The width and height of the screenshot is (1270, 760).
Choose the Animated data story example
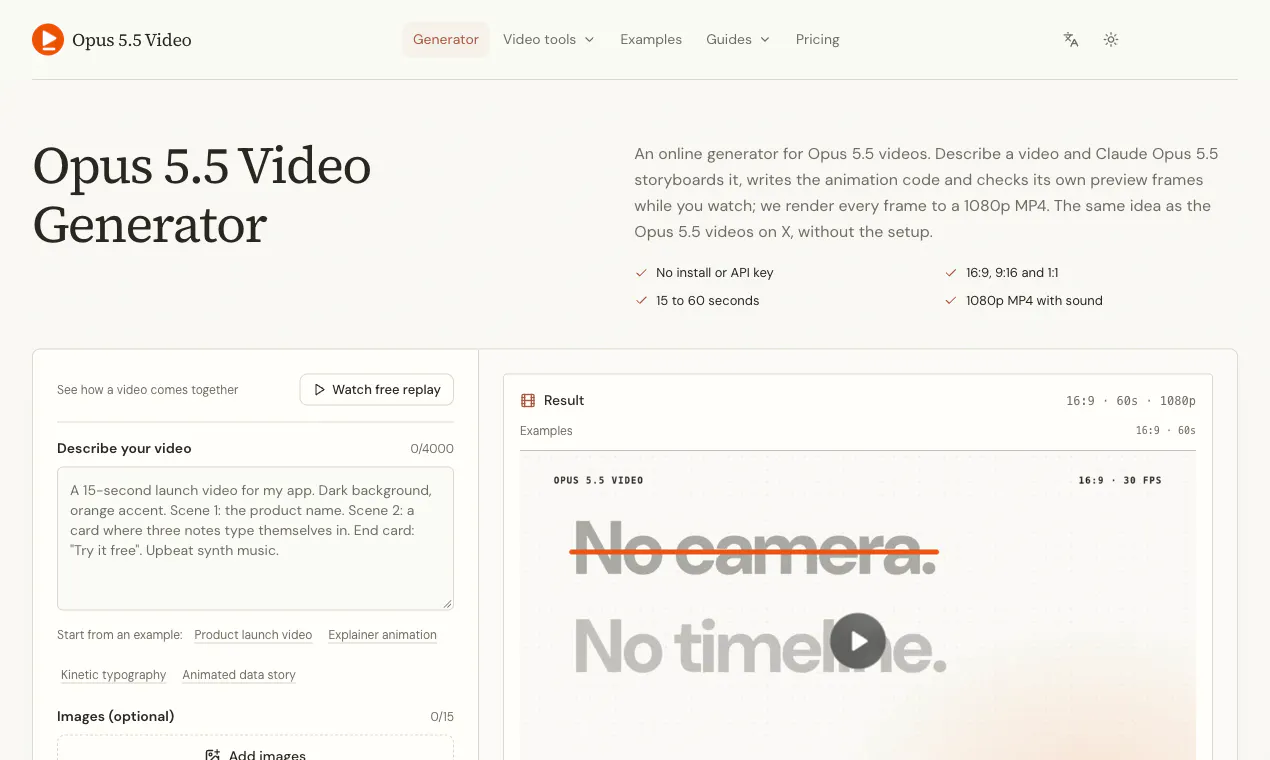pos(239,675)
